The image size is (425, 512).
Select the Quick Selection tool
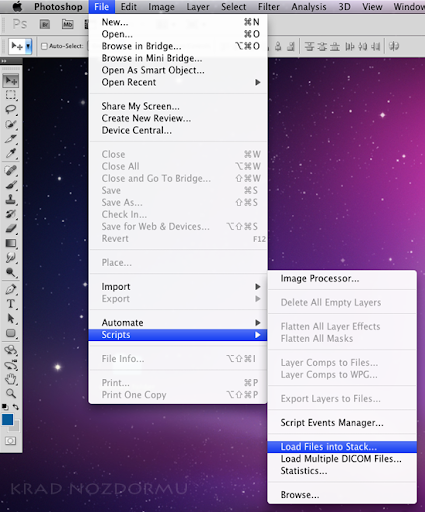pos(11,124)
